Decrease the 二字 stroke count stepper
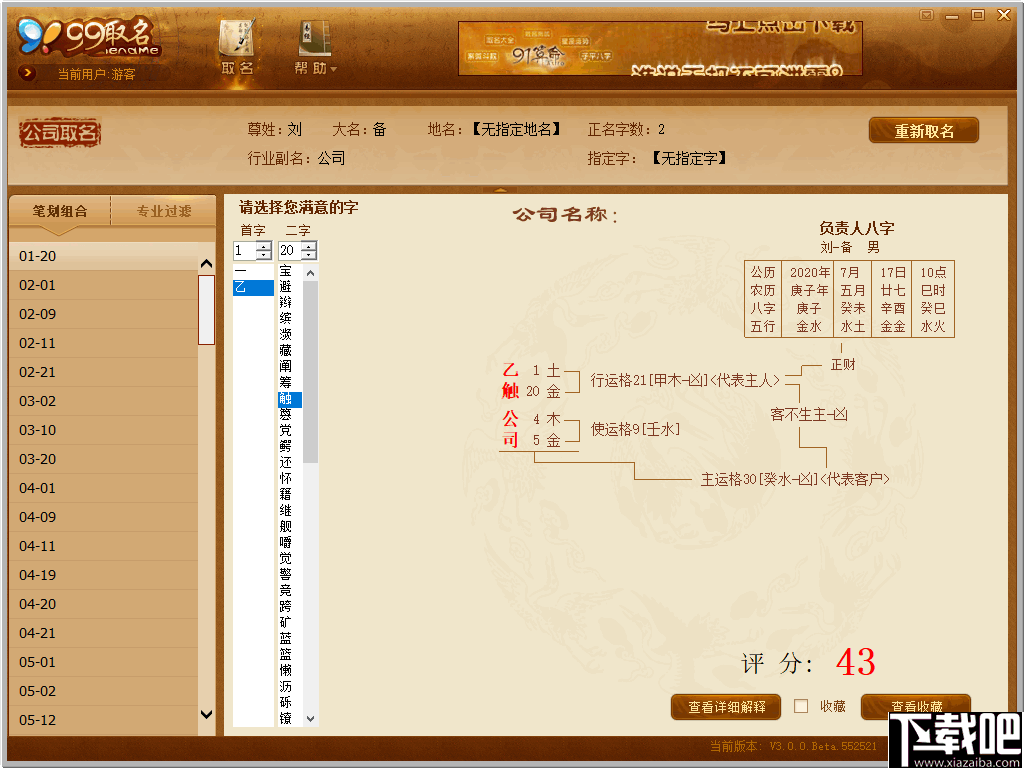 [309, 255]
